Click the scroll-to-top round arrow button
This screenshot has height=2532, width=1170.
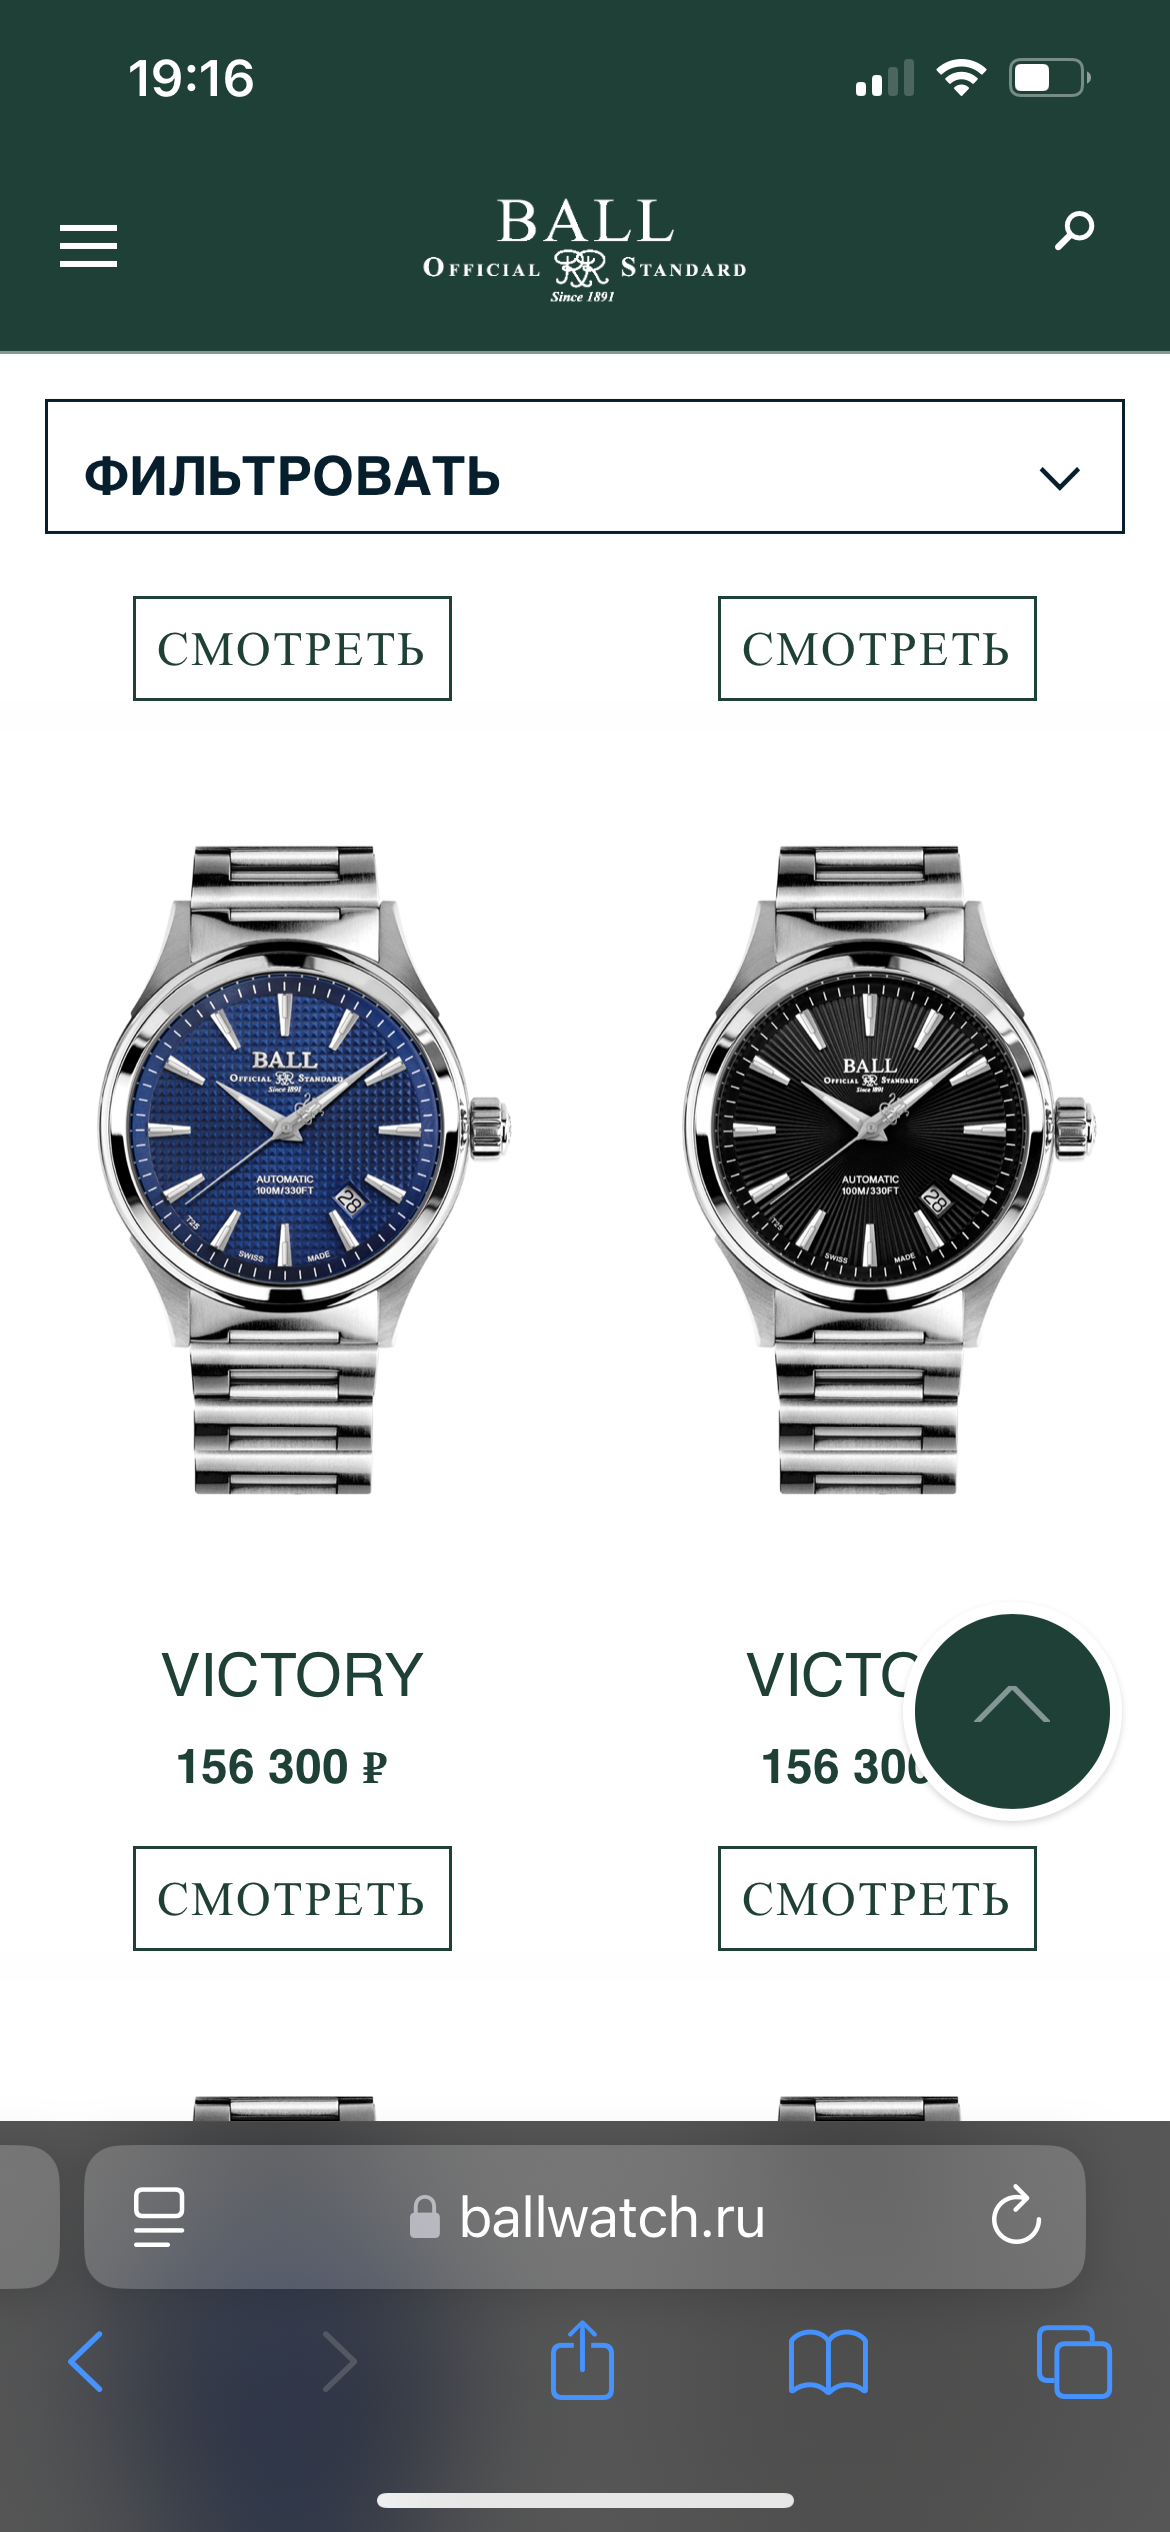coord(1012,1711)
